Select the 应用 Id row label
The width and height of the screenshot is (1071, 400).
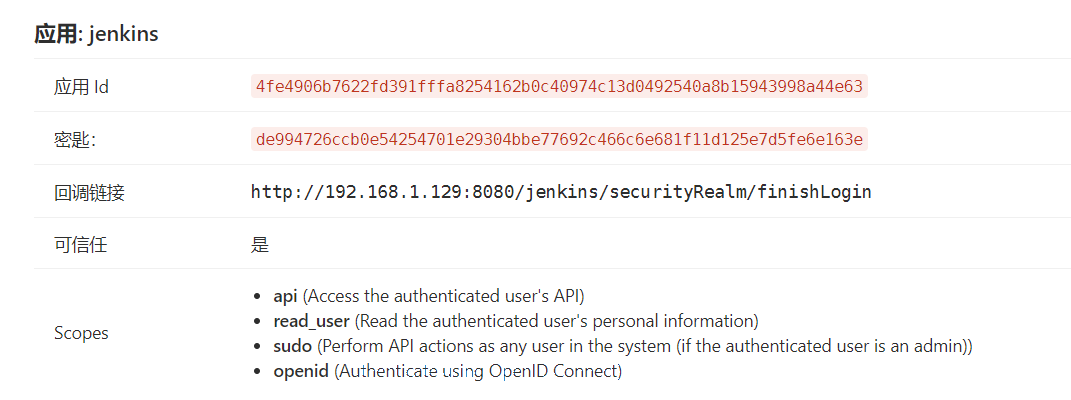click(81, 87)
